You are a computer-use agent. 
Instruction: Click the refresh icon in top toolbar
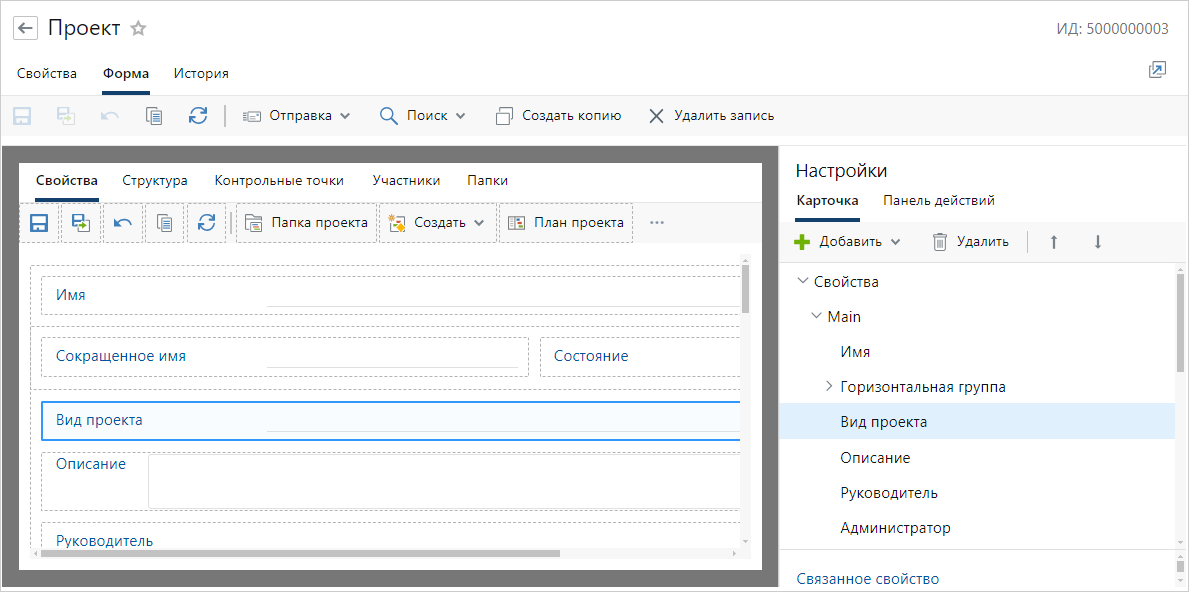click(198, 116)
